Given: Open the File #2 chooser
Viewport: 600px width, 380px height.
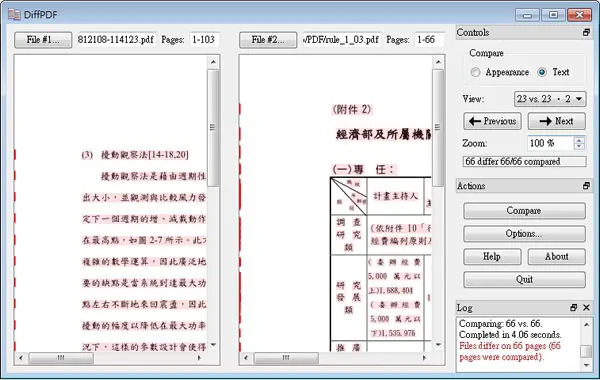Looking at the screenshot, I should (268, 40).
